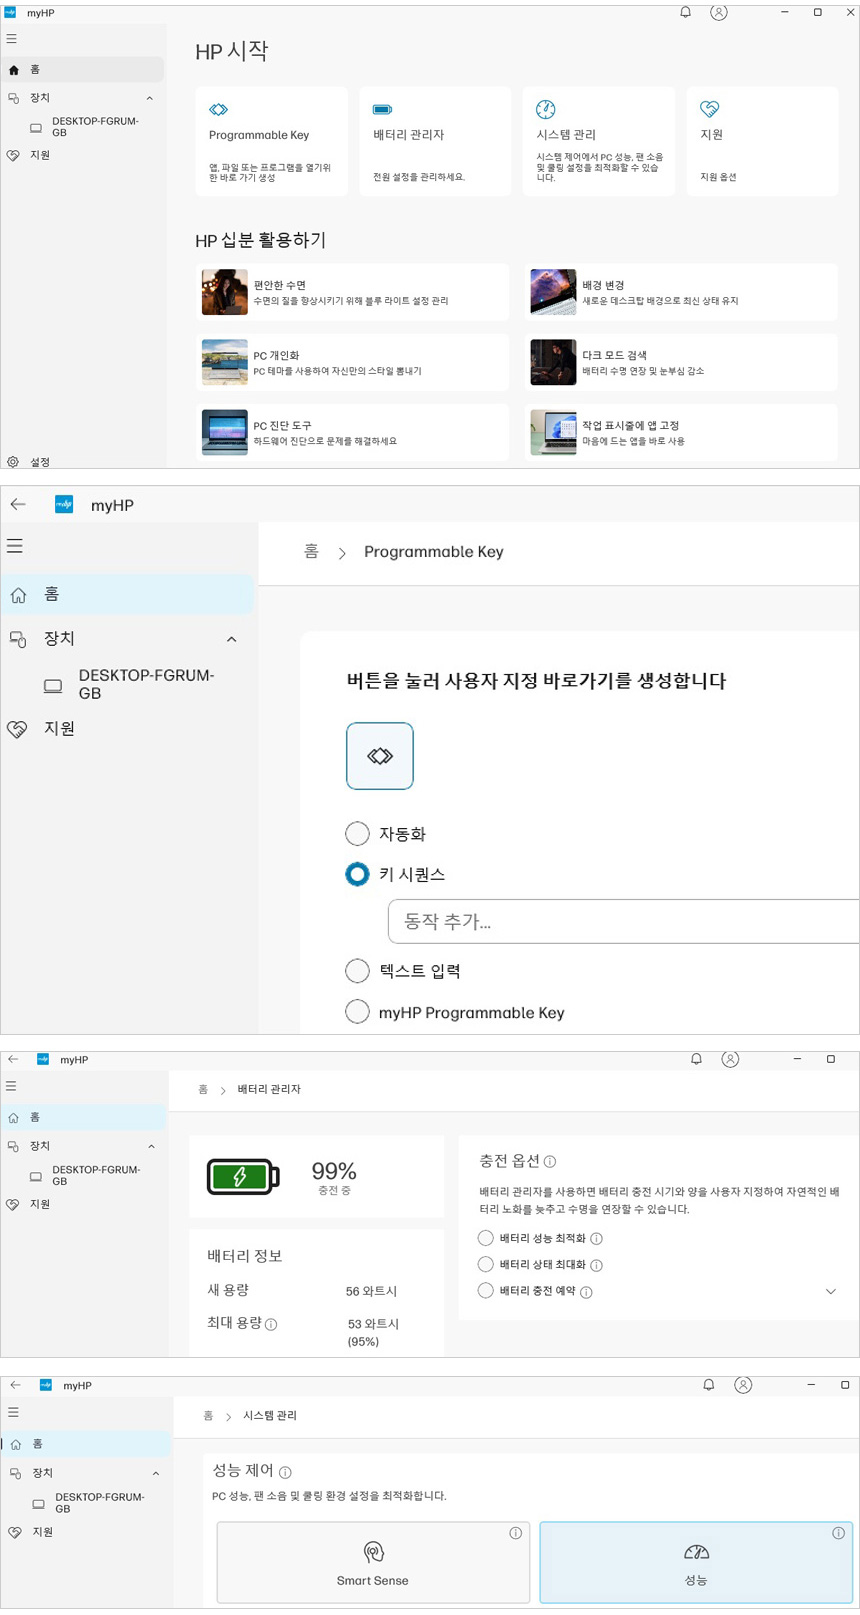The height and width of the screenshot is (1615, 860).
Task: Click 홈 breadcrumb before 시스템 관리
Action: click(208, 1416)
